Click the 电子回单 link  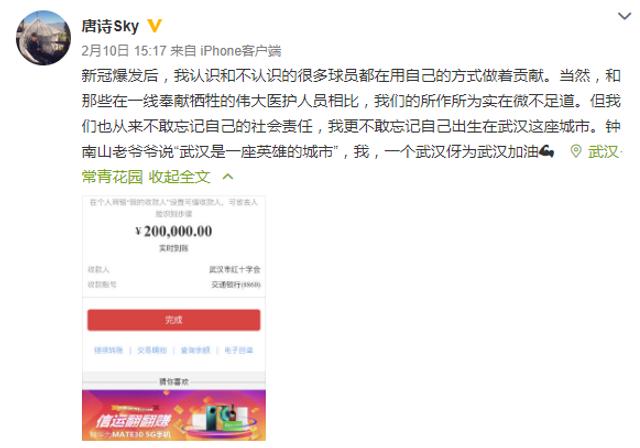tap(239, 350)
